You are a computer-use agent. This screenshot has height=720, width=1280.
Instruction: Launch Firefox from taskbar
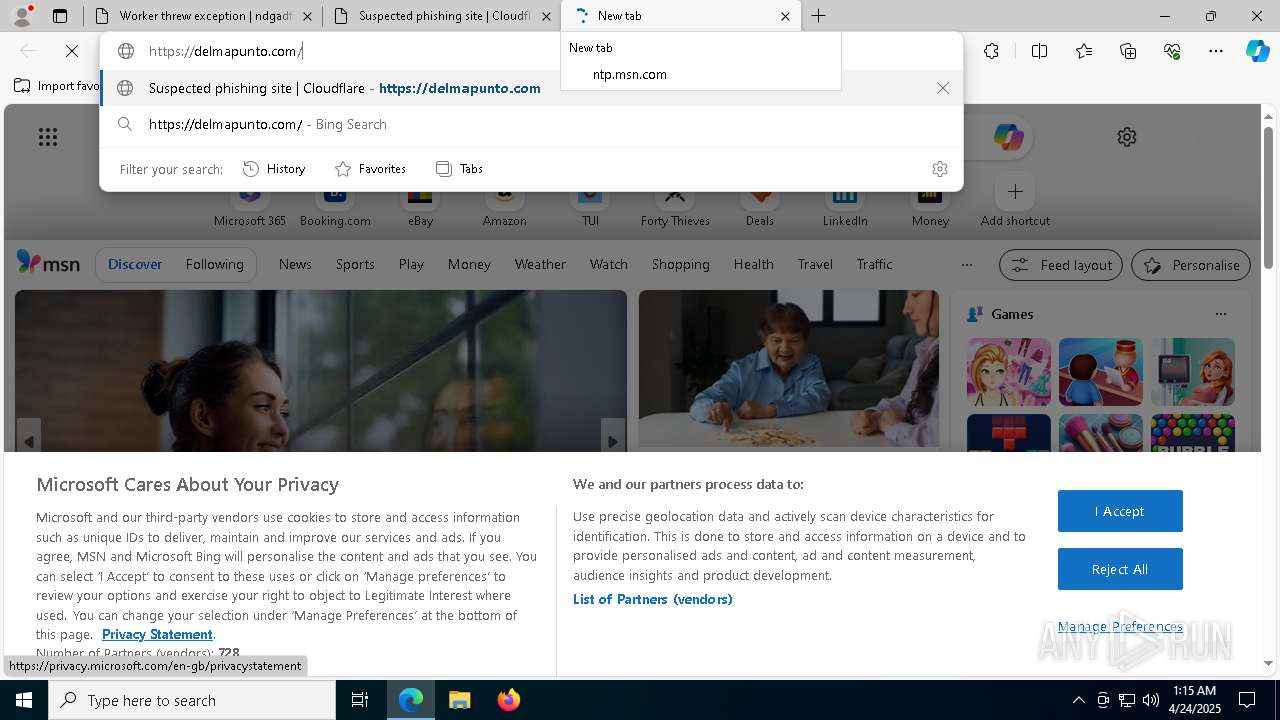(508, 700)
